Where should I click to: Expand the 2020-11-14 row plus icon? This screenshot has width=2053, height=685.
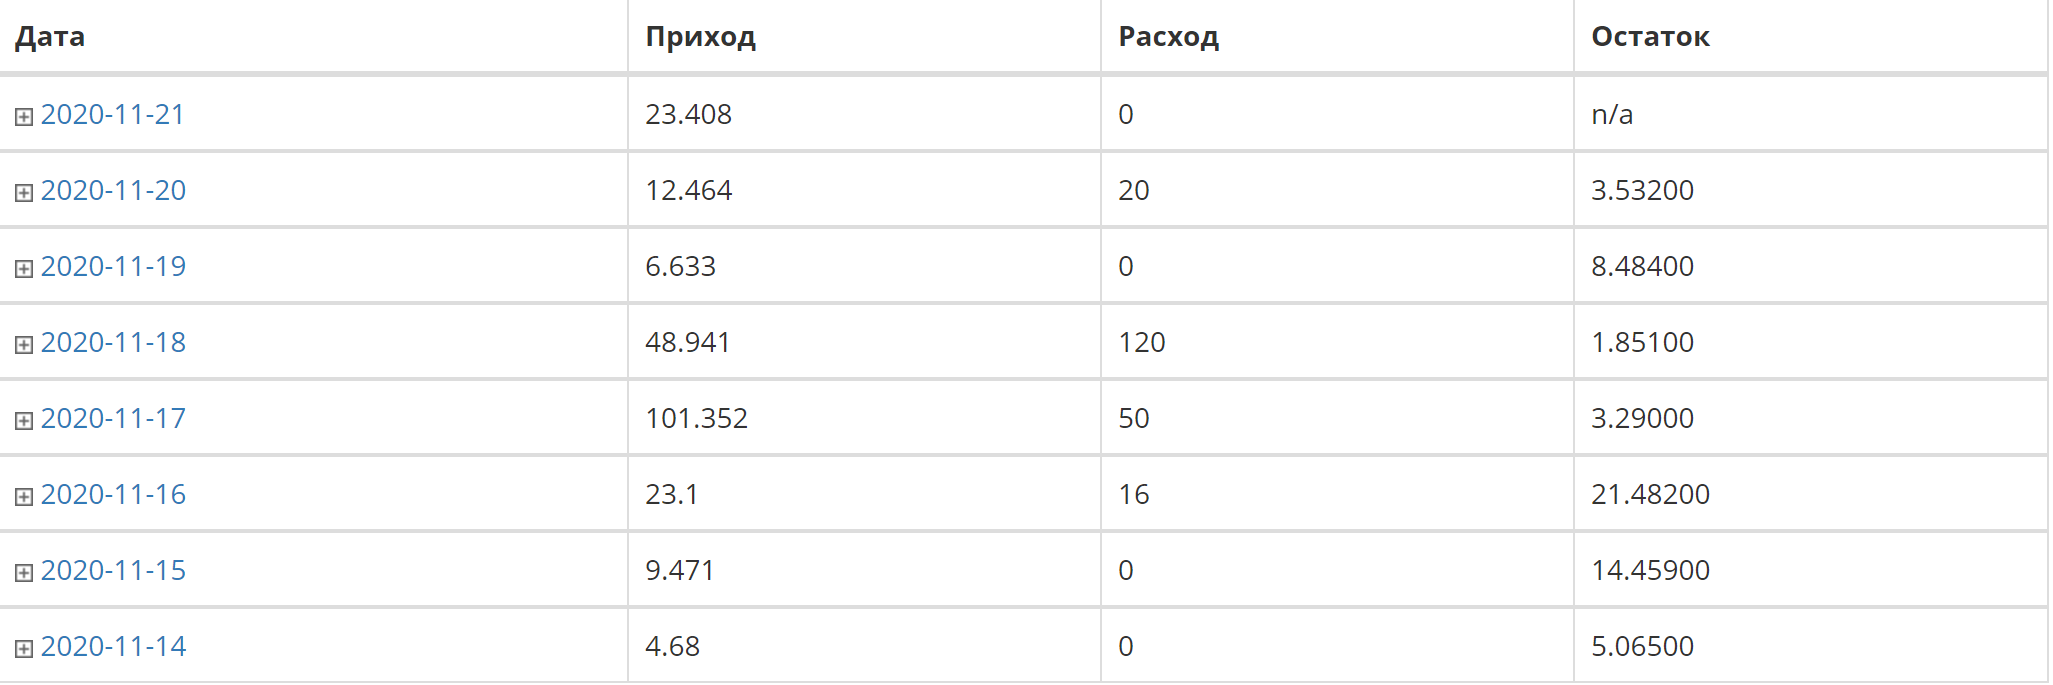click(x=24, y=649)
